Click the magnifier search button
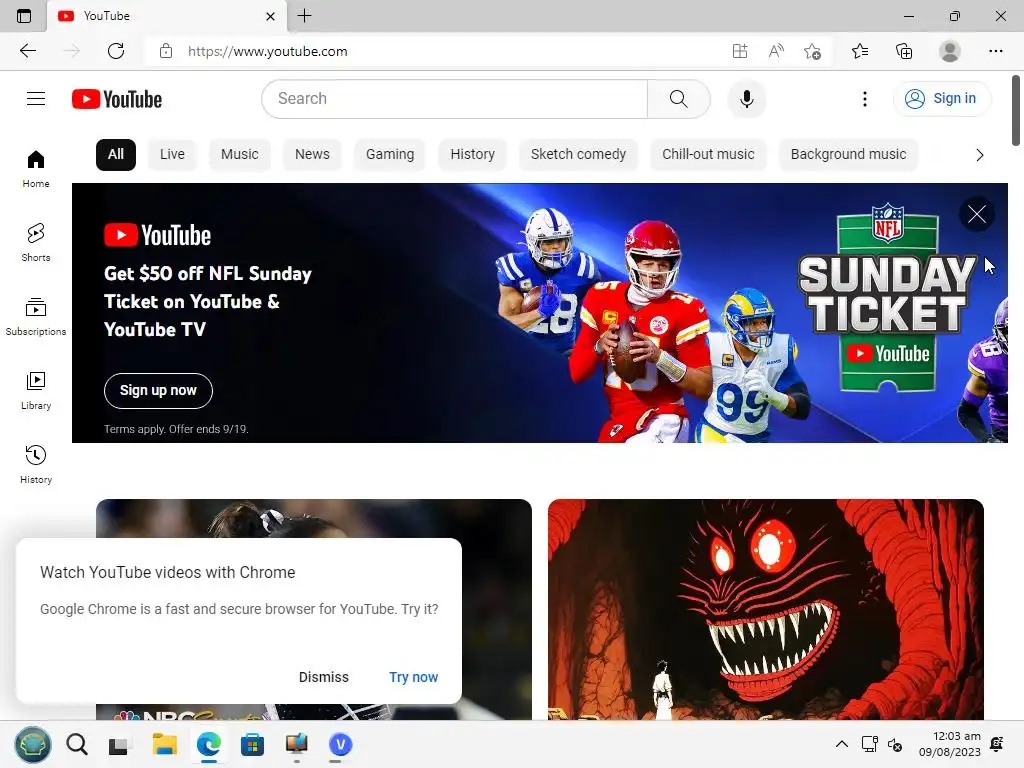The width and height of the screenshot is (1024, 768). pyautogui.click(x=679, y=99)
